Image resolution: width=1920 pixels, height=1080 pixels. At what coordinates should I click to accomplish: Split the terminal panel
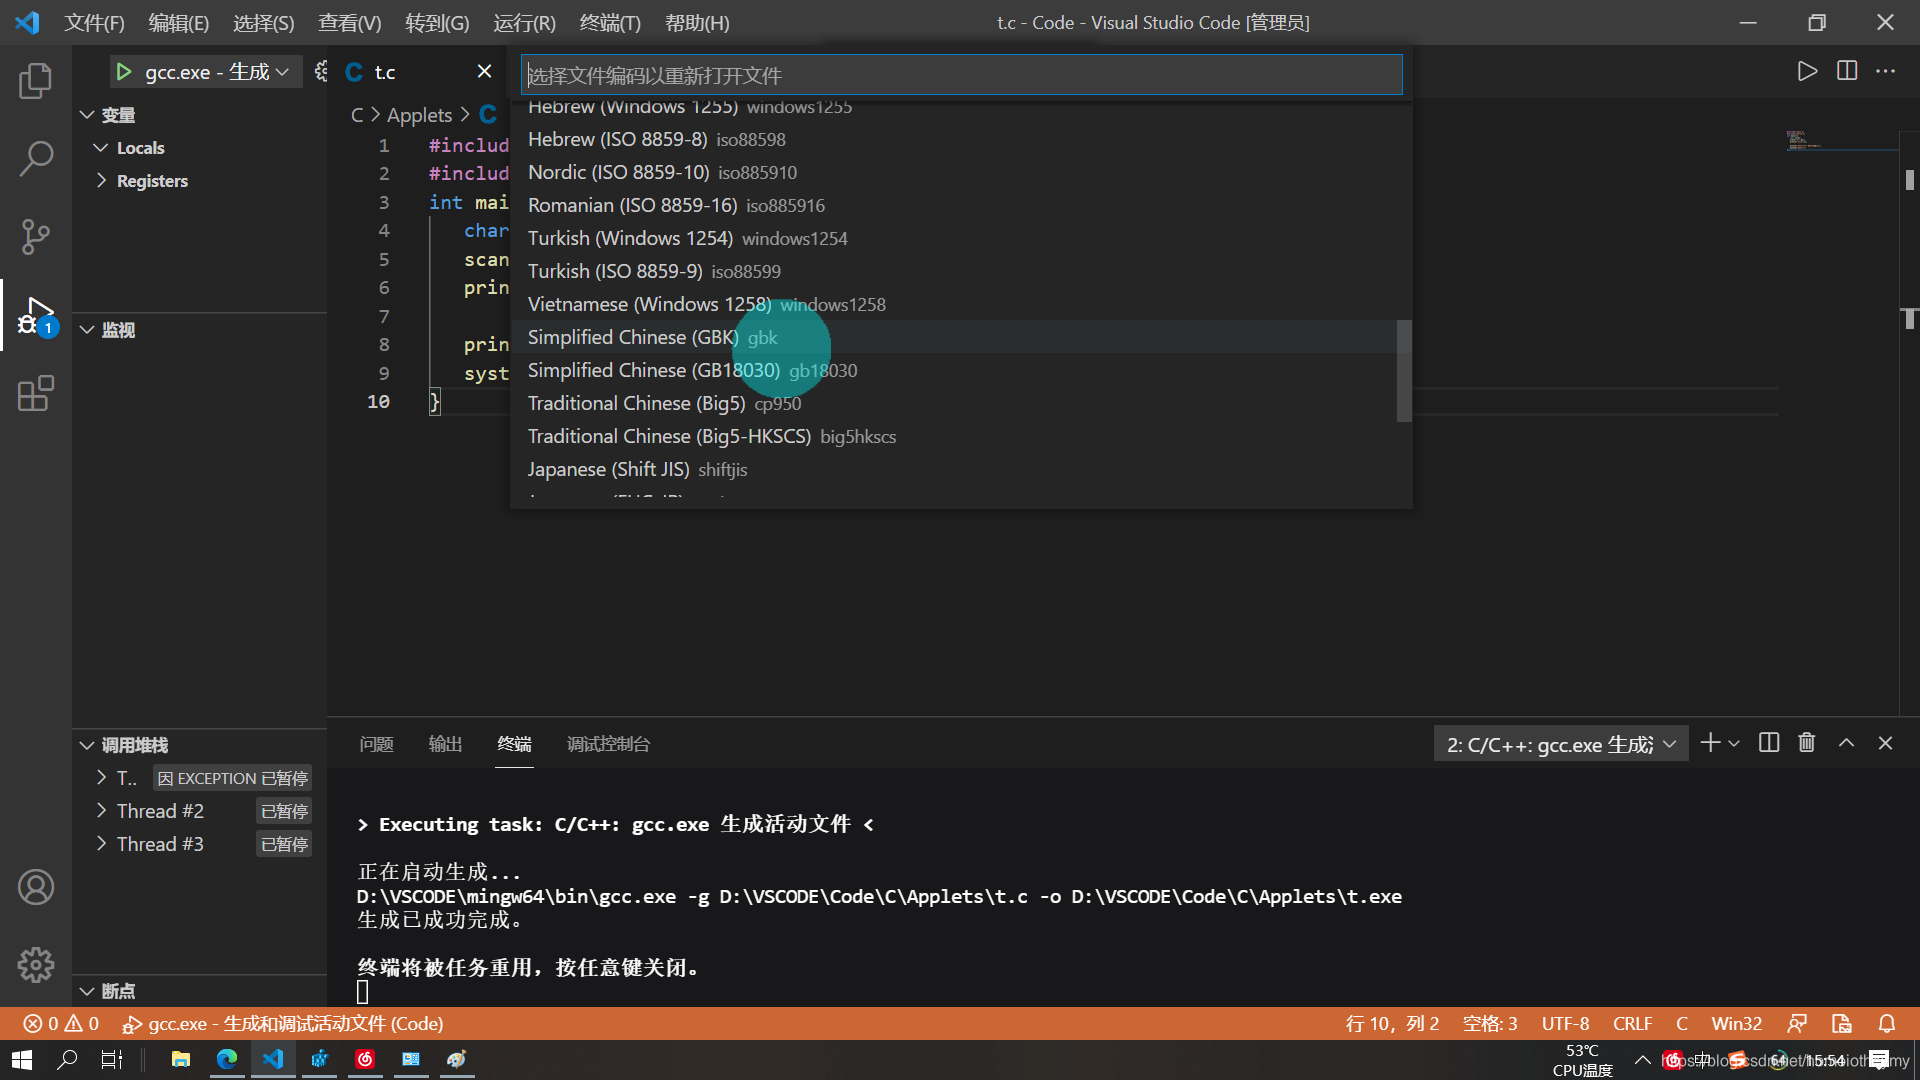[1768, 743]
